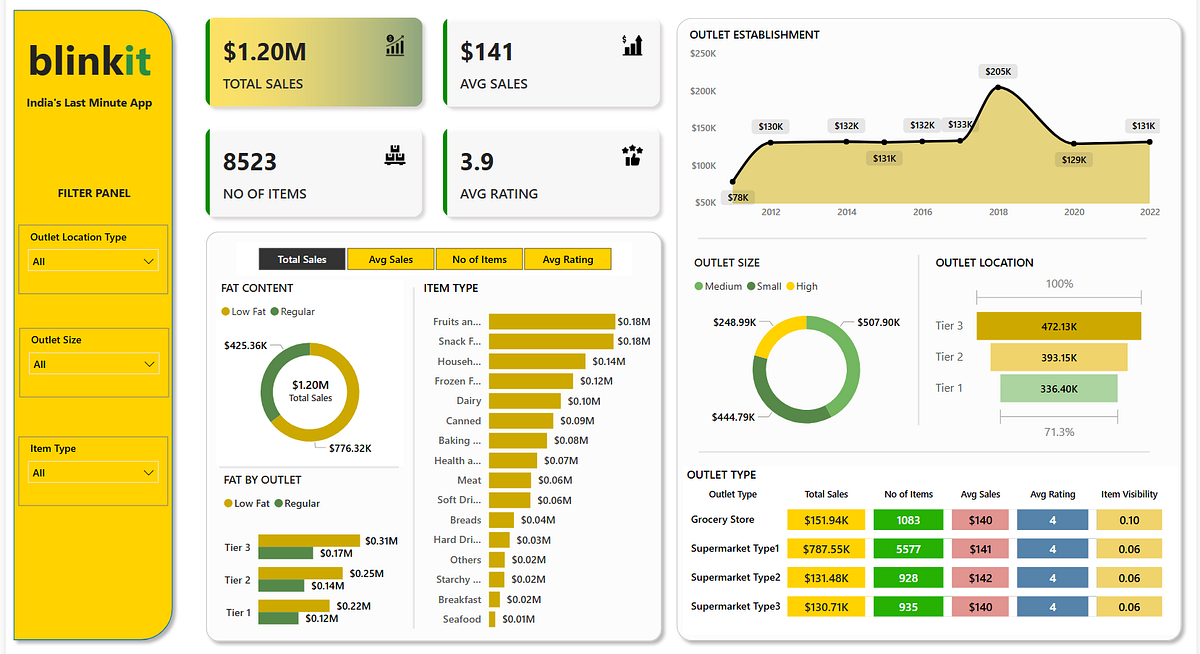
Task: Click the blinkit logo in the filter panel
Action: [88, 60]
